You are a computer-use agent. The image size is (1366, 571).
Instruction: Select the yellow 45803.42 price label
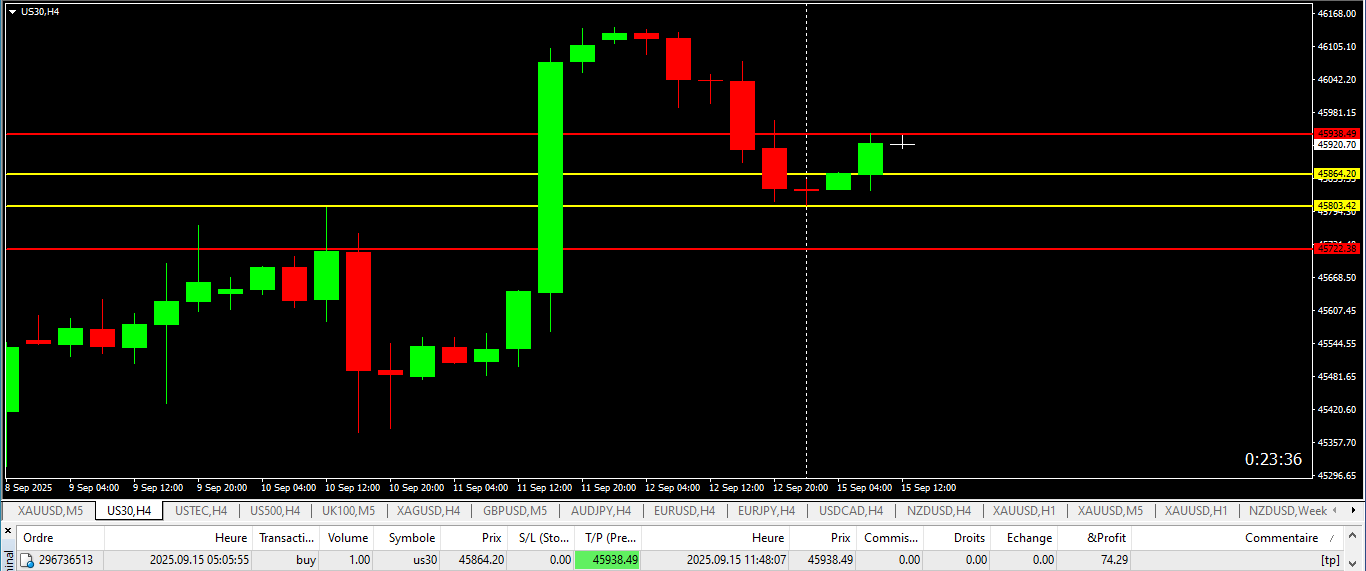tap(1337, 205)
